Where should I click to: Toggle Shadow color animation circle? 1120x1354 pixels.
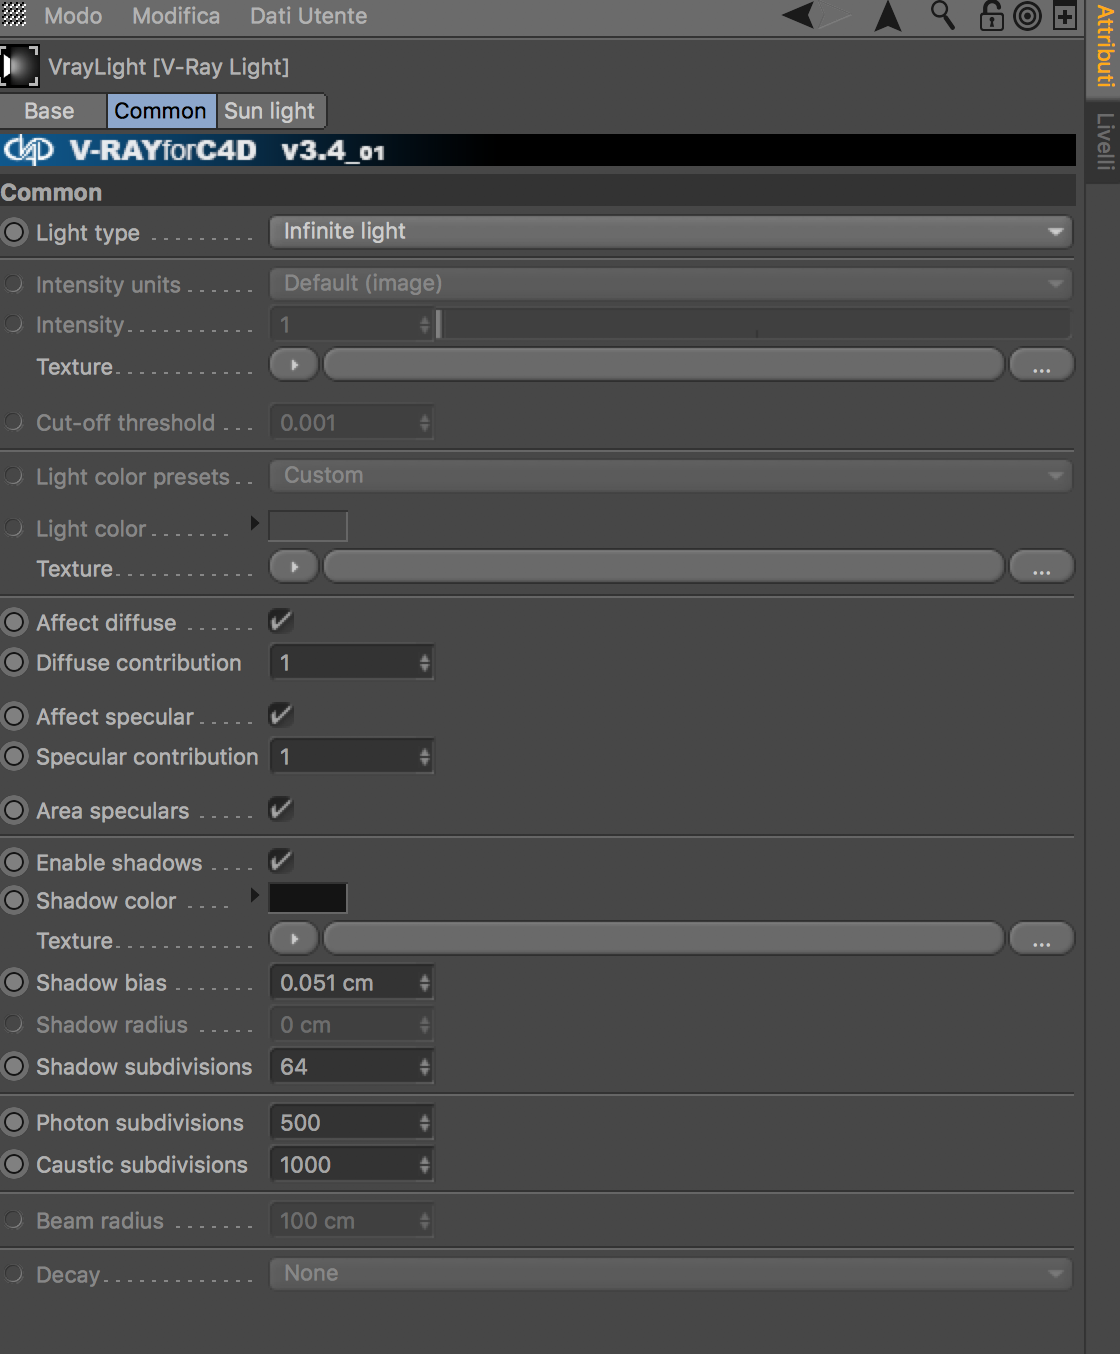(14, 900)
